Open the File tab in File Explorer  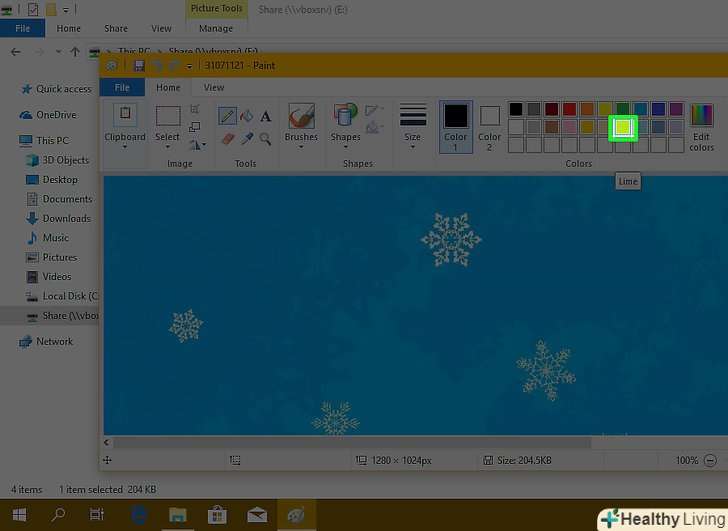(x=22, y=28)
